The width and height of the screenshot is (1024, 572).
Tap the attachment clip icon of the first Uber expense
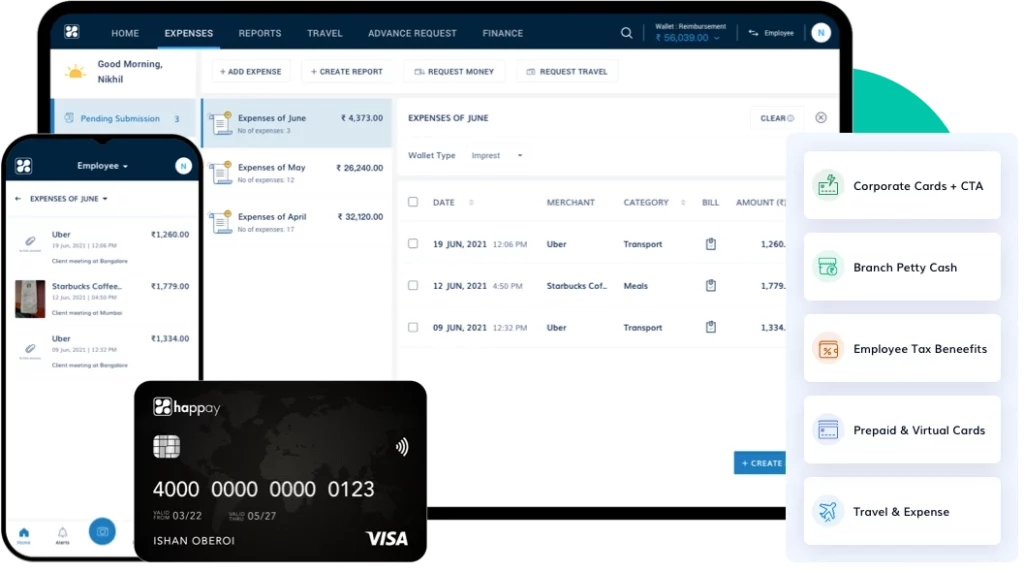[30, 242]
